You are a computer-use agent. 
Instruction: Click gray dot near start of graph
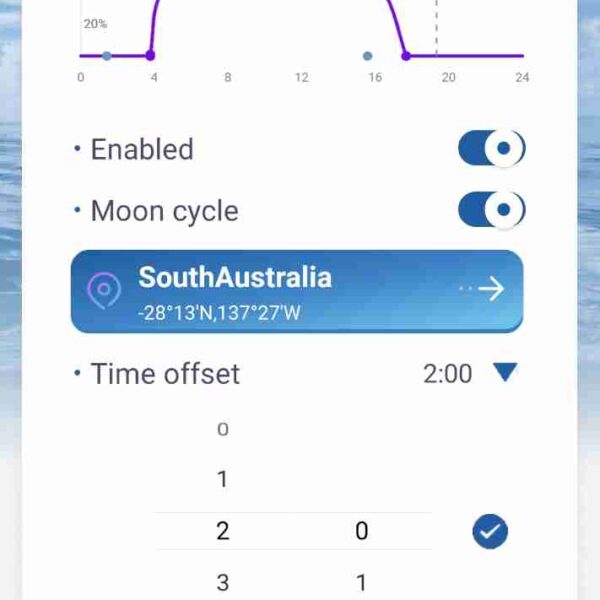(107, 56)
